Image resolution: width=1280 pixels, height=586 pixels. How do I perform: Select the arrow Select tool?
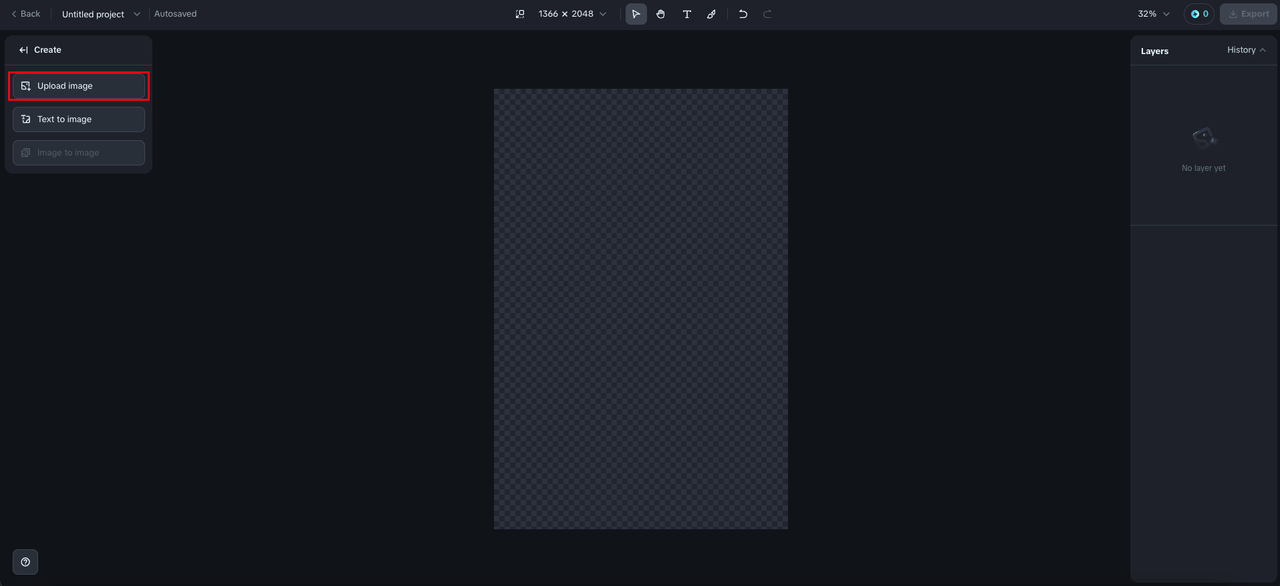[636, 14]
